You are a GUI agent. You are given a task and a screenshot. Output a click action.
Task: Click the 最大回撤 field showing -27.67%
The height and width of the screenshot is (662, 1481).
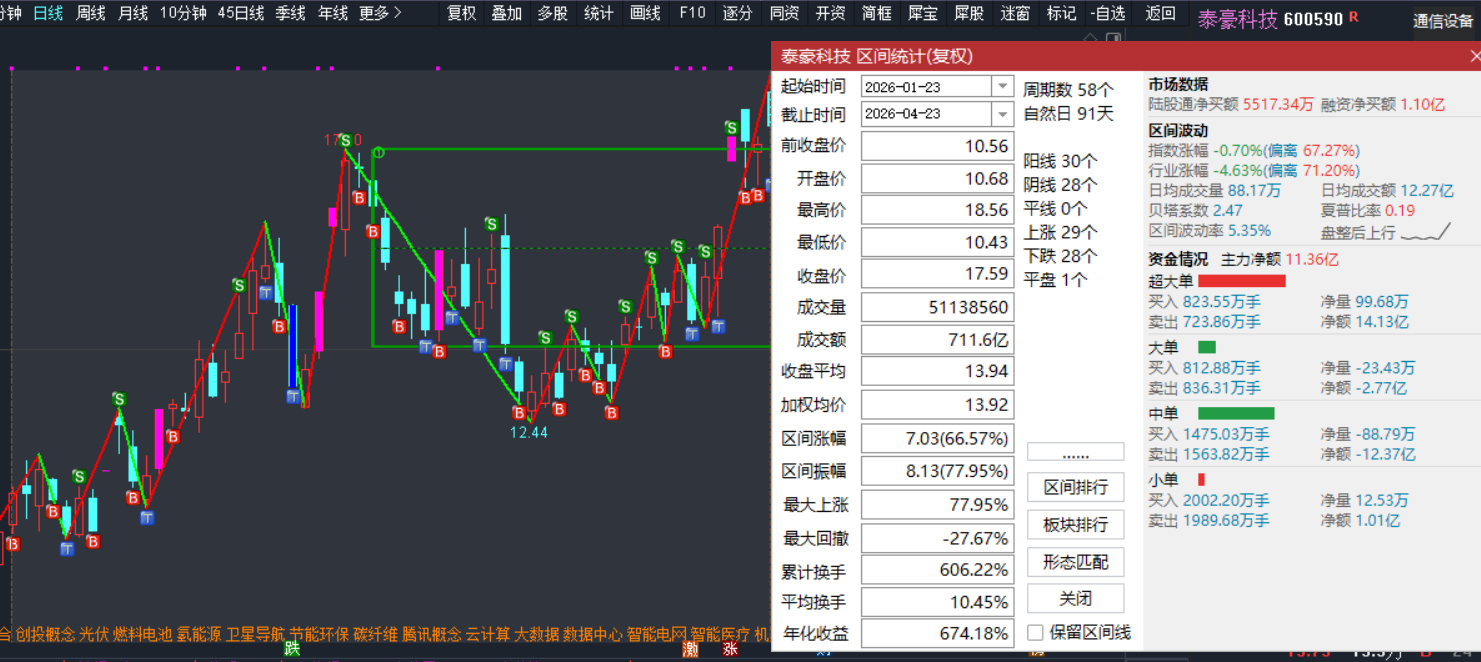point(937,538)
